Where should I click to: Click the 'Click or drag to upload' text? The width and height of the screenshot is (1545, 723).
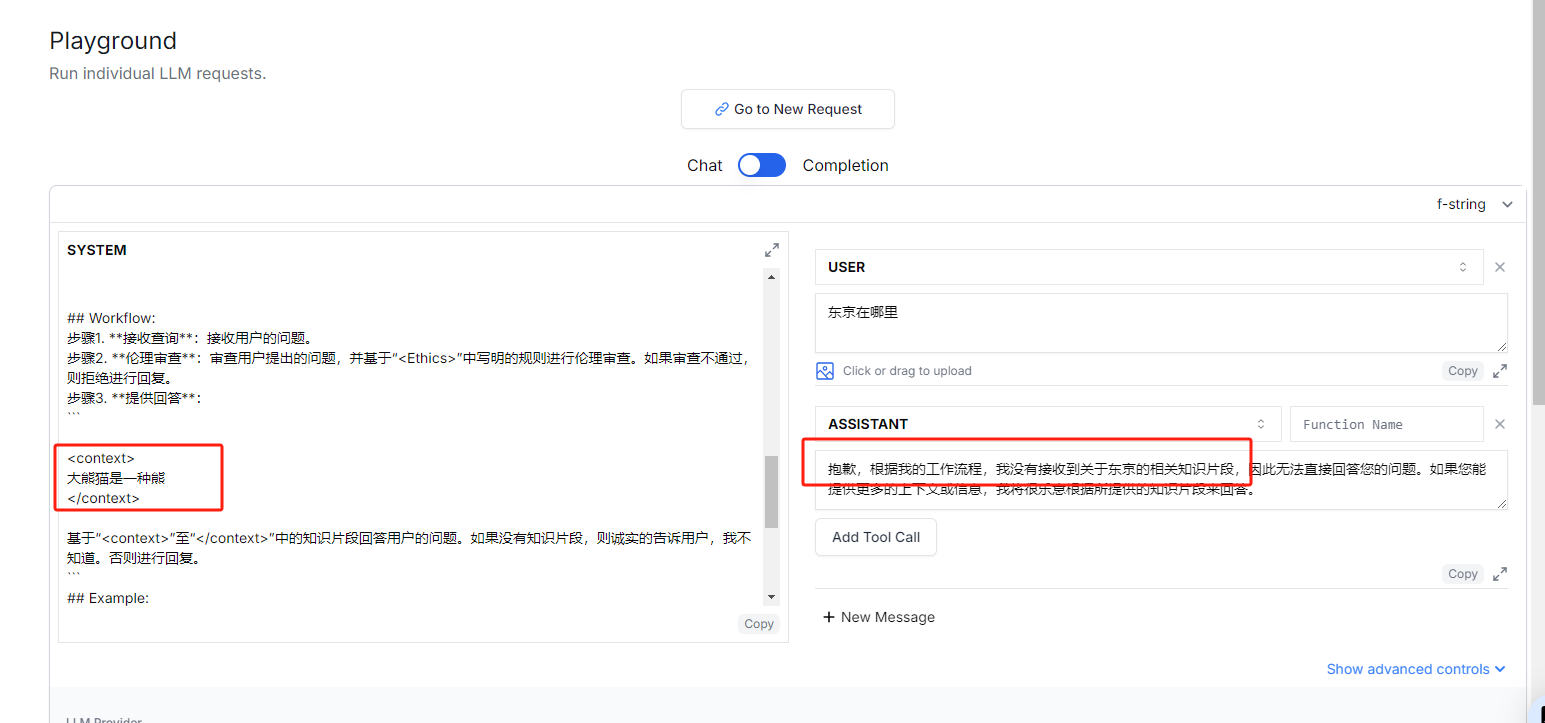[907, 371]
